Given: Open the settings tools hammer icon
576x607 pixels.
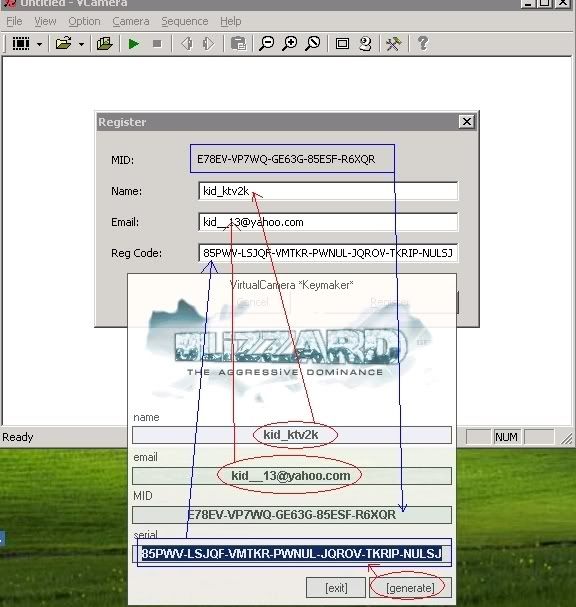Looking at the screenshot, I should 393,43.
